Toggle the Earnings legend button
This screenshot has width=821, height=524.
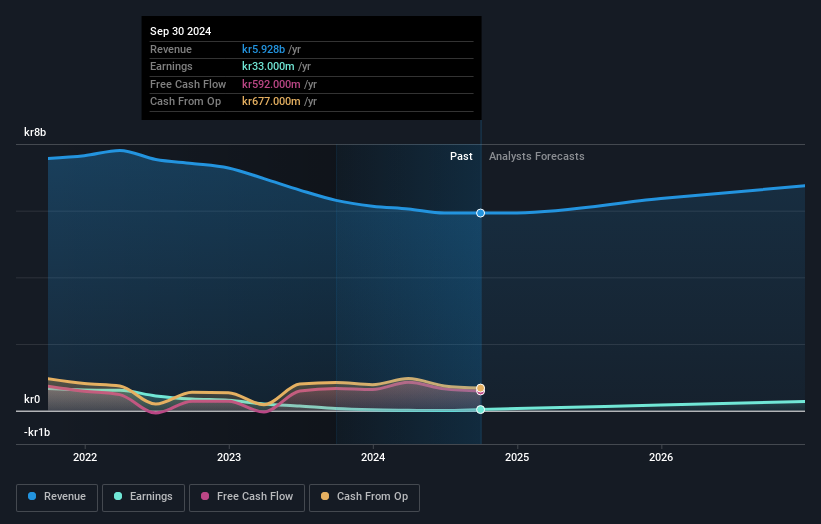(143, 497)
